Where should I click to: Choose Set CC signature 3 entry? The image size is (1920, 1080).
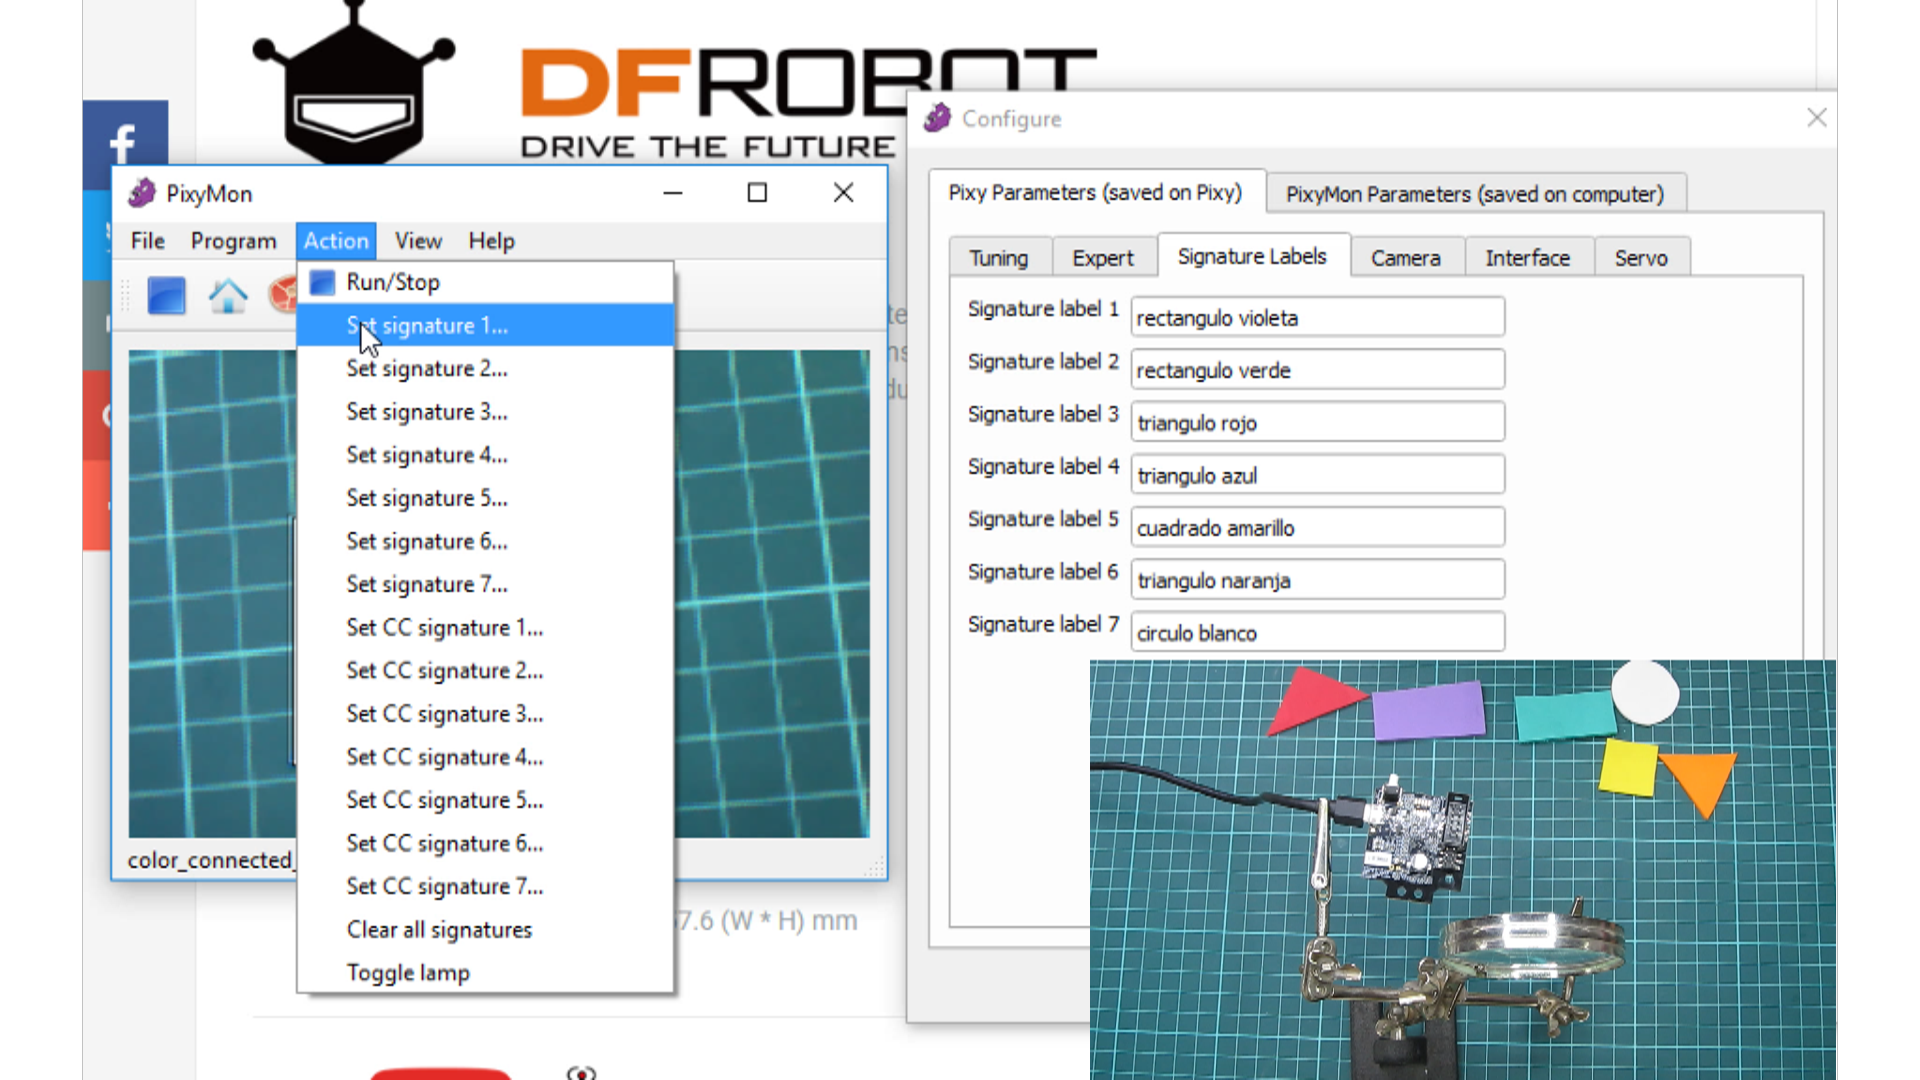tap(444, 714)
